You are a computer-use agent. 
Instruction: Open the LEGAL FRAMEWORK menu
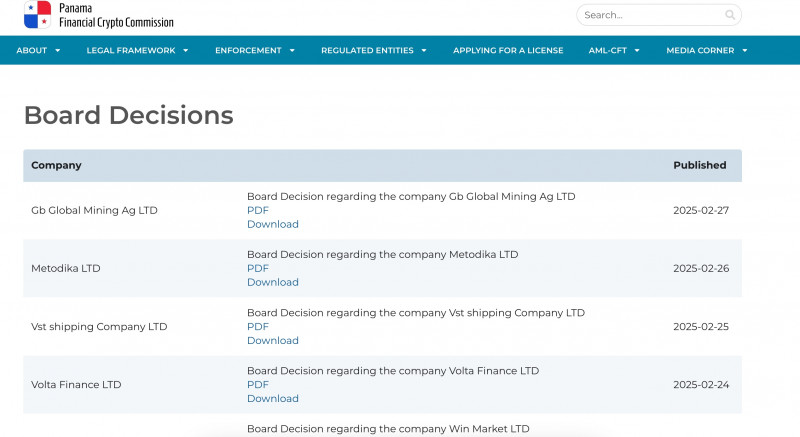click(131, 50)
